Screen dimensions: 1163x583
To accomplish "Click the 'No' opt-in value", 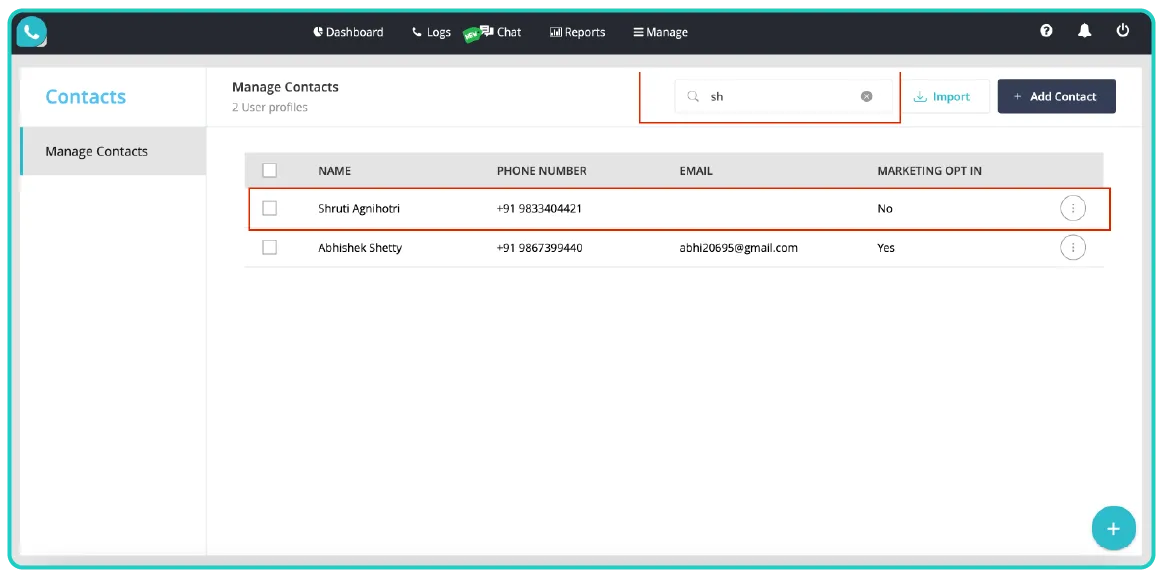I will click(885, 208).
